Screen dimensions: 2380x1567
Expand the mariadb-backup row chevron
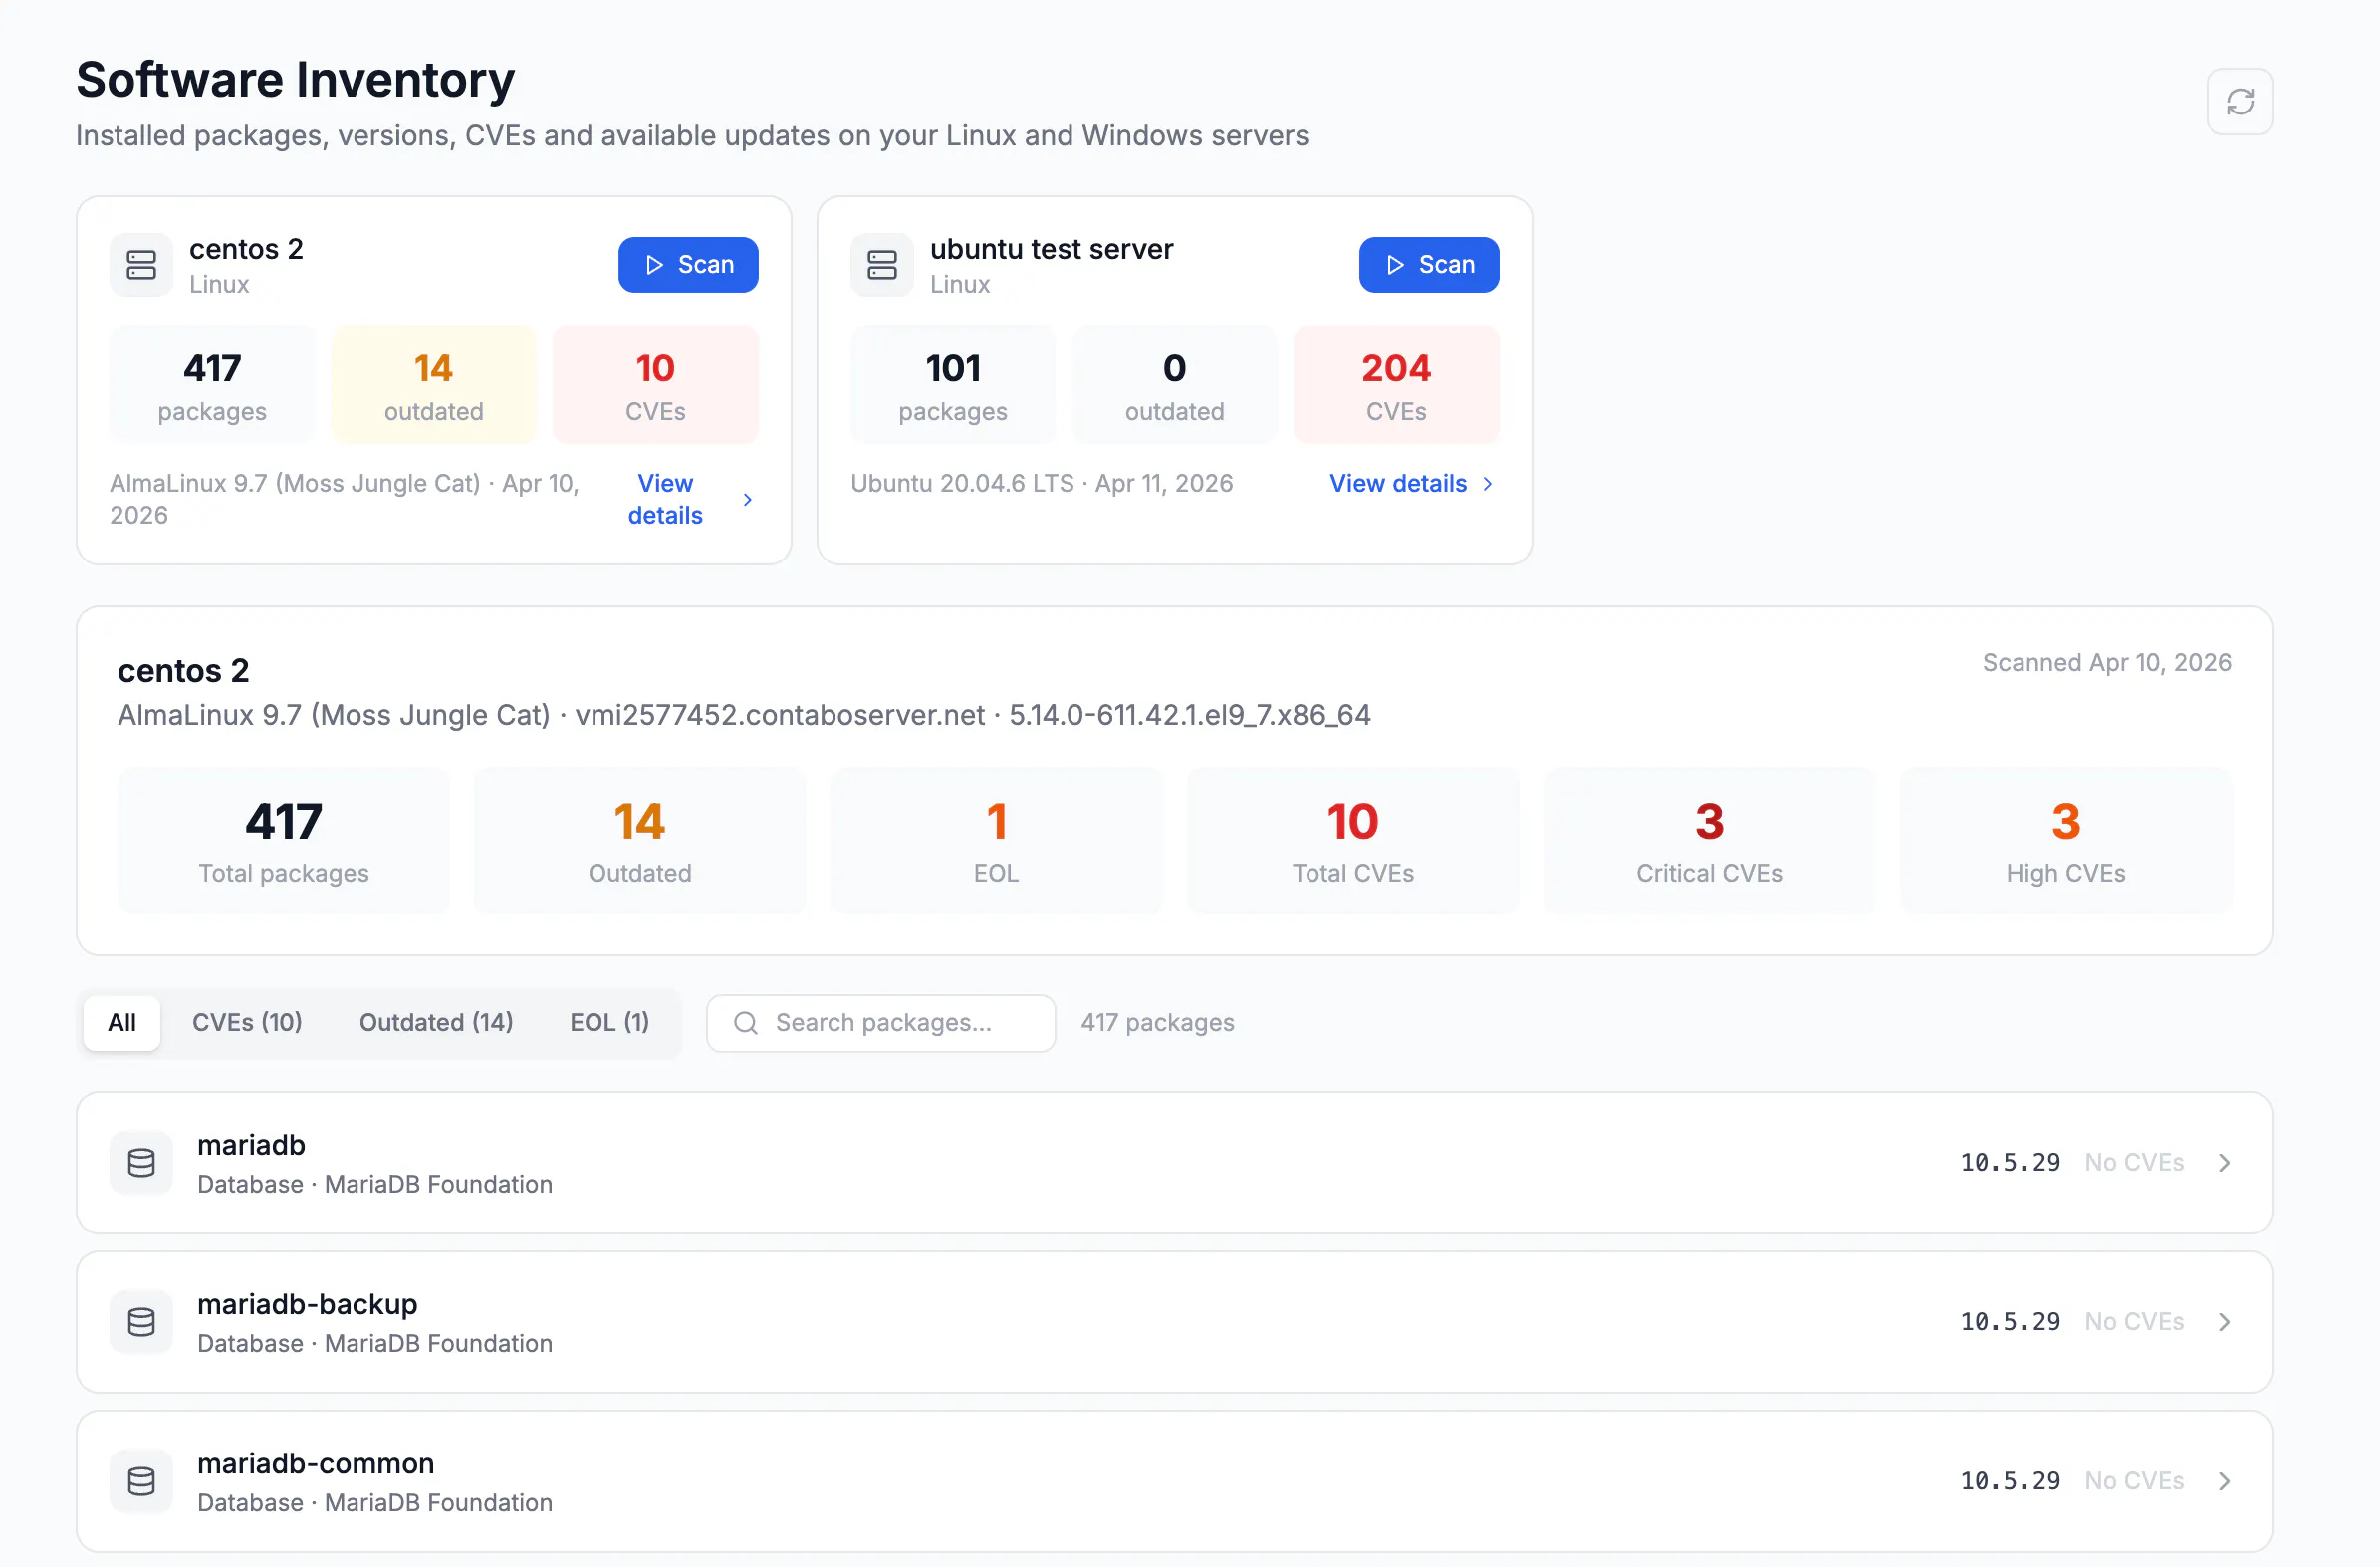pyautogui.click(x=2223, y=1322)
